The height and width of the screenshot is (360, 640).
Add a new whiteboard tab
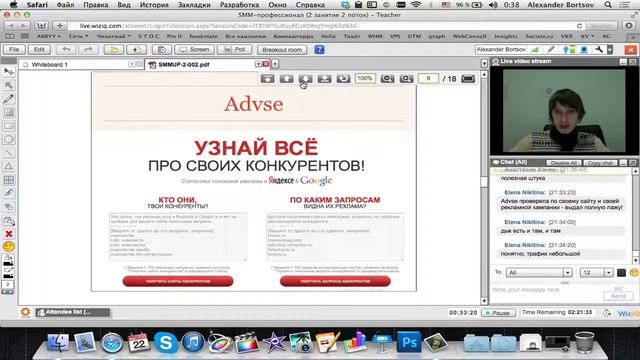point(275,64)
